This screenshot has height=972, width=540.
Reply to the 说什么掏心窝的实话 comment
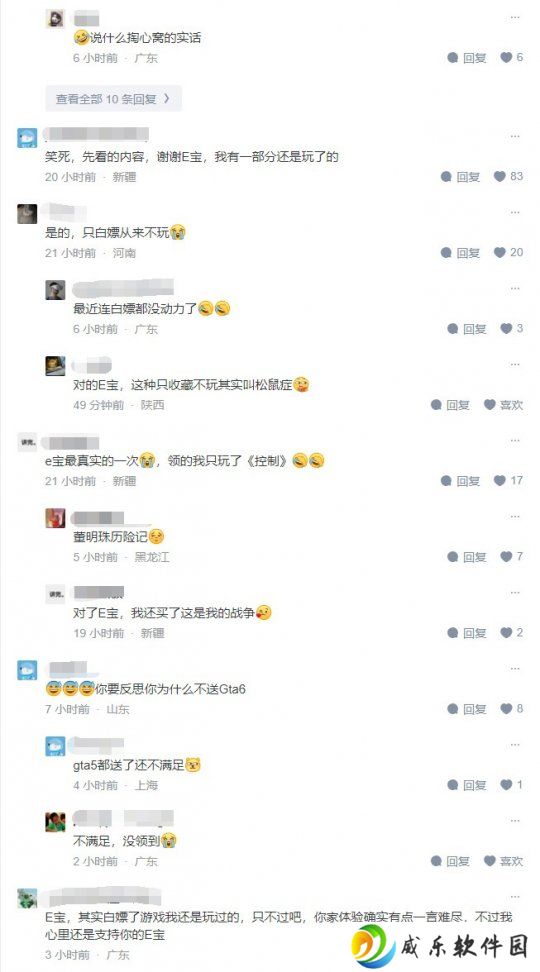click(467, 58)
